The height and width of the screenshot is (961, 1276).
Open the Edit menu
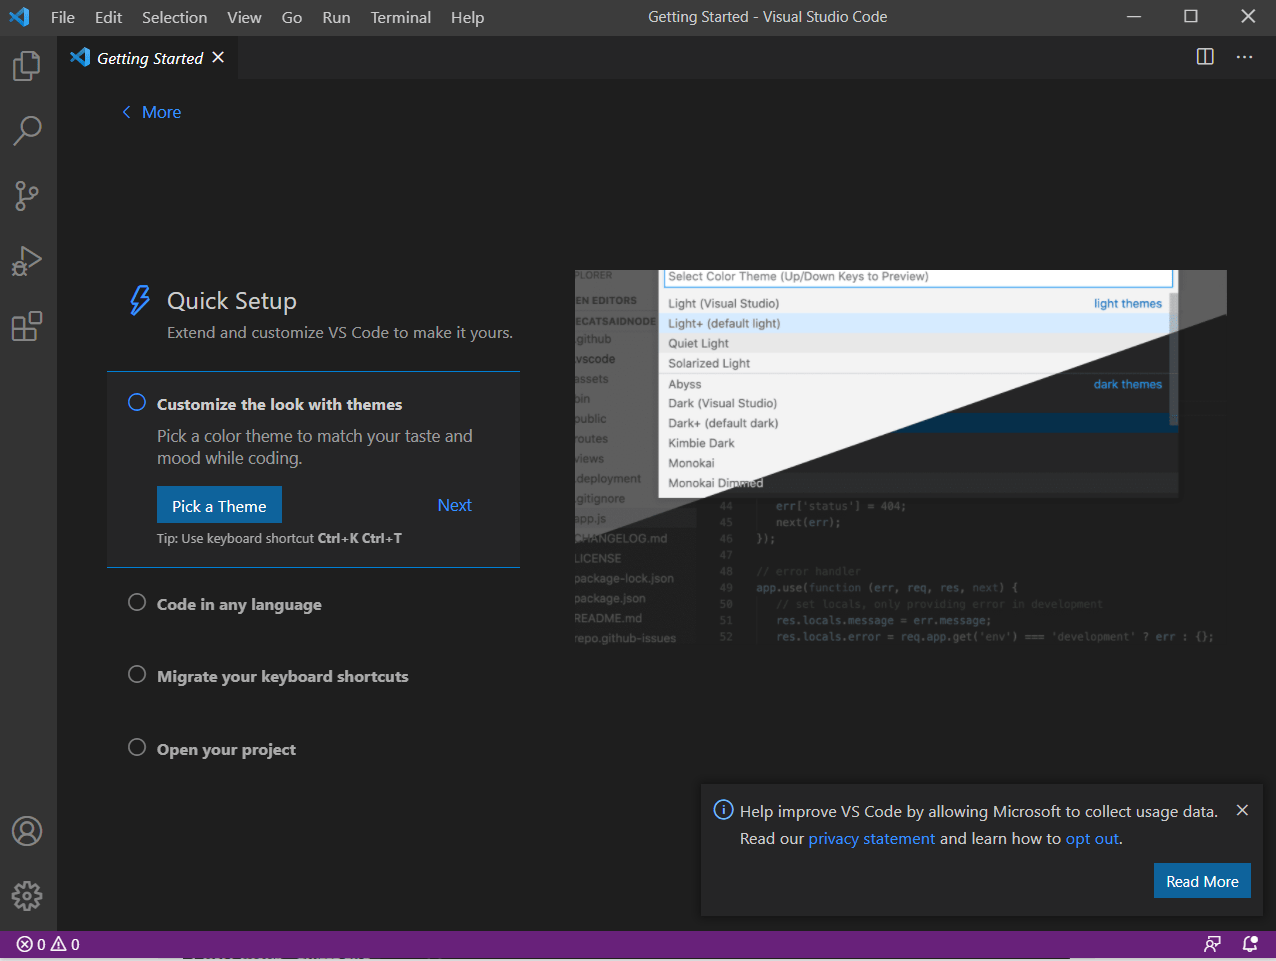pyautogui.click(x=108, y=17)
